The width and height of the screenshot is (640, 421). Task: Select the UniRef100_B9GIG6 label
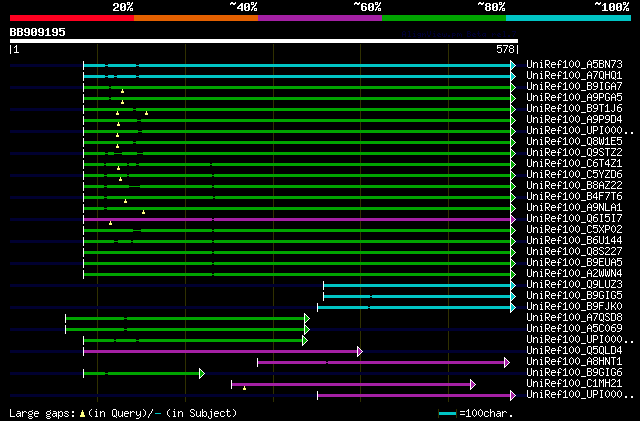tap(574, 373)
